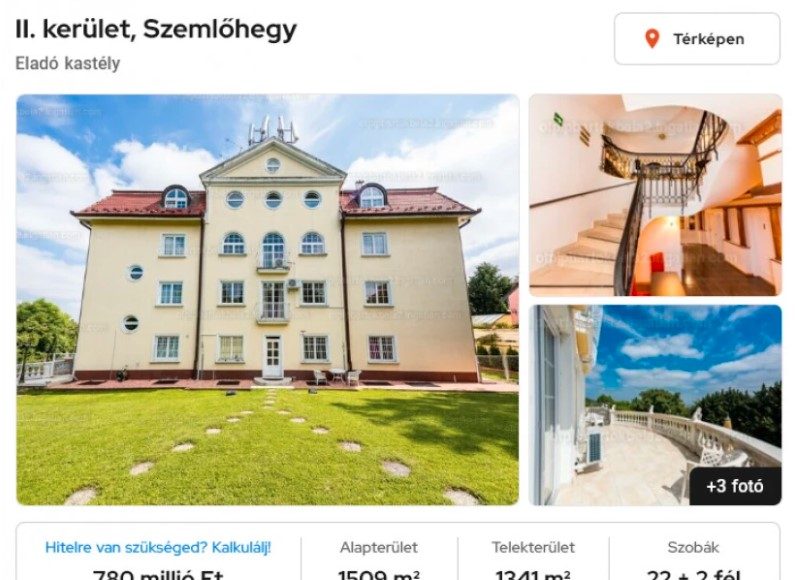Open the terrace balcony photo
798x580 pixels.
pos(655,405)
